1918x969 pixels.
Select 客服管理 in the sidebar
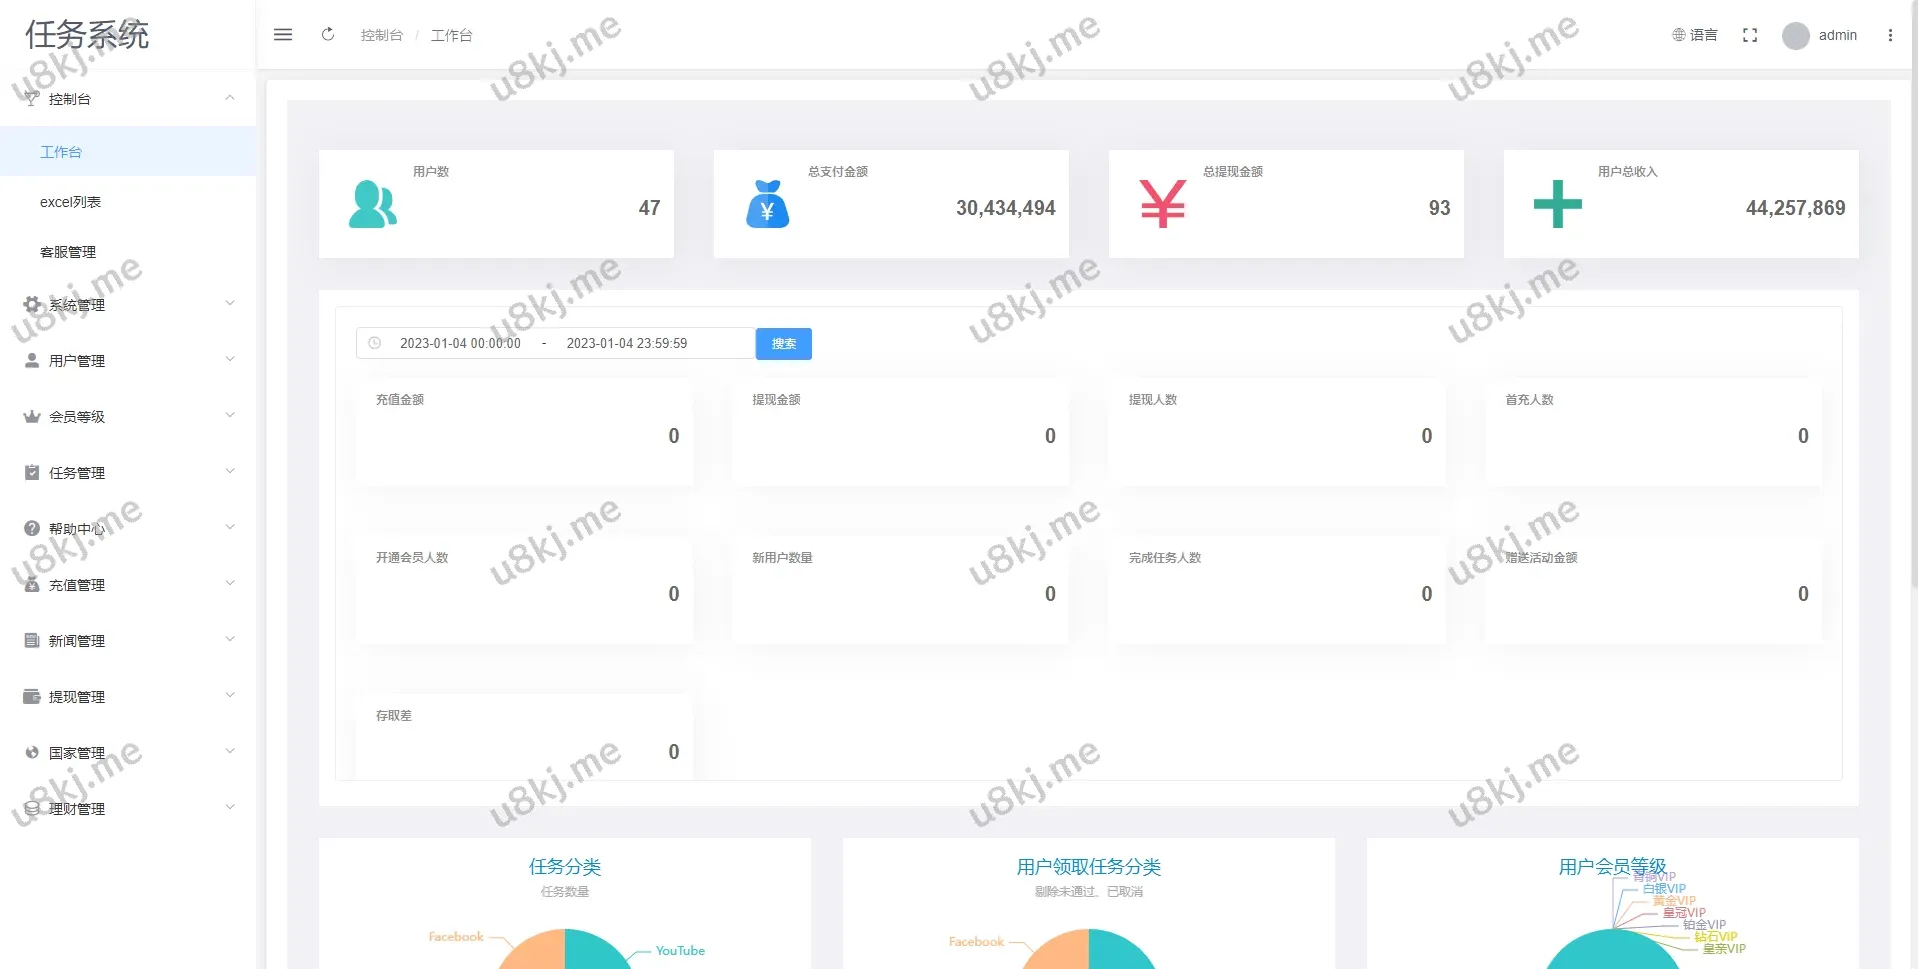tap(68, 252)
